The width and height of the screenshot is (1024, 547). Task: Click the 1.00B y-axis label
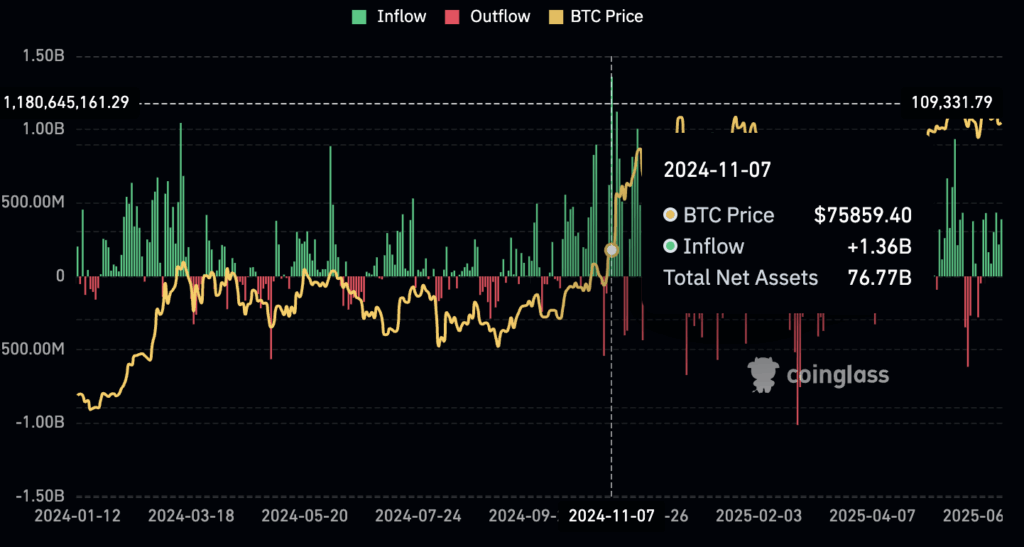[x=42, y=129]
